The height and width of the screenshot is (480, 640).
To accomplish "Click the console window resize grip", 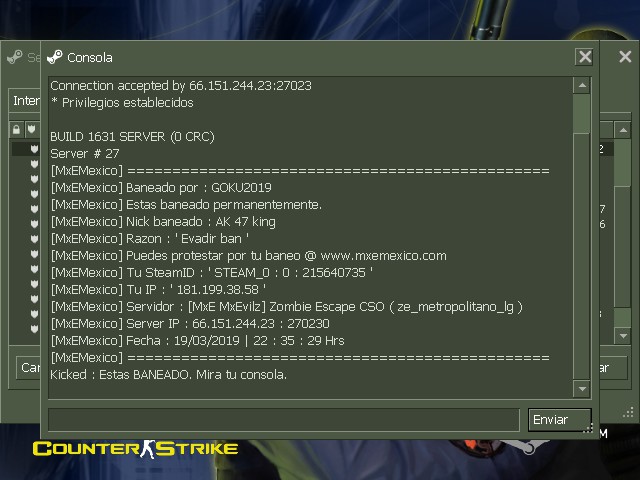I will [x=588, y=429].
